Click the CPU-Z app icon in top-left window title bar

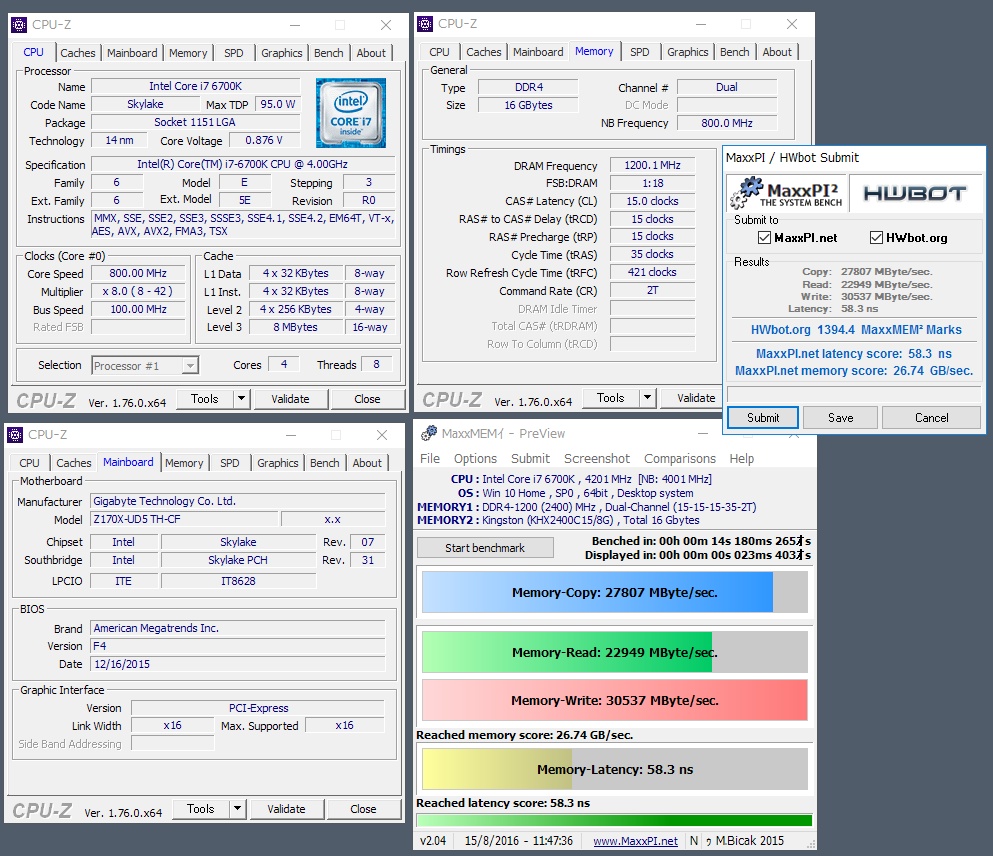click(x=19, y=25)
